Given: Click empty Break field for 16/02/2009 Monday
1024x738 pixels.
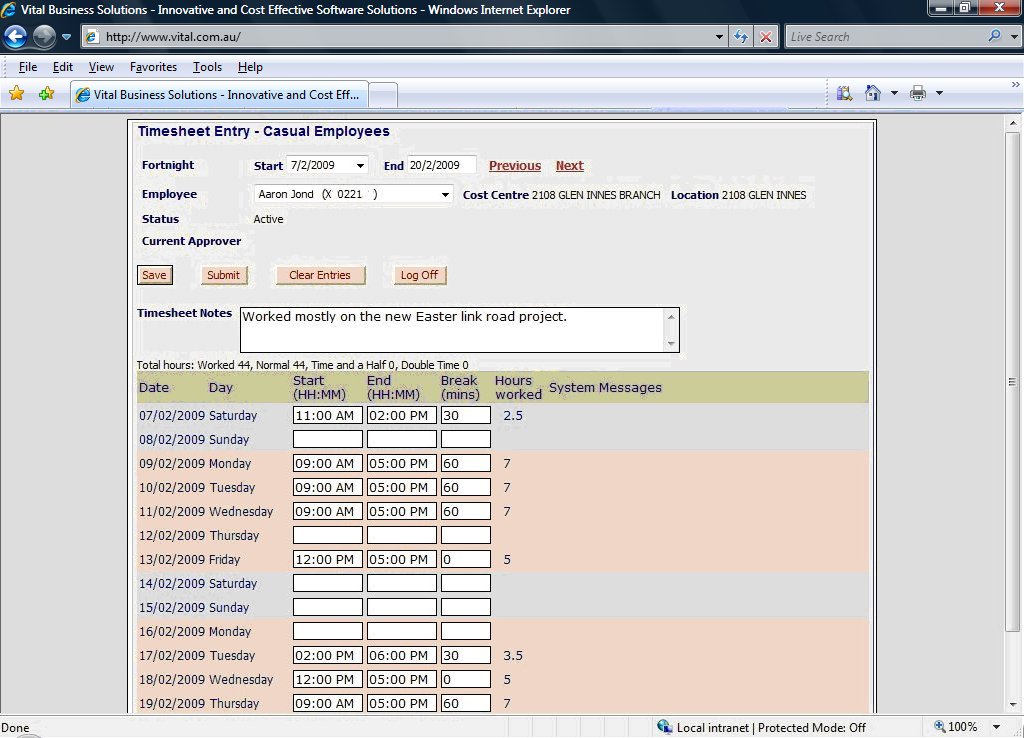Looking at the screenshot, I should coord(466,632).
